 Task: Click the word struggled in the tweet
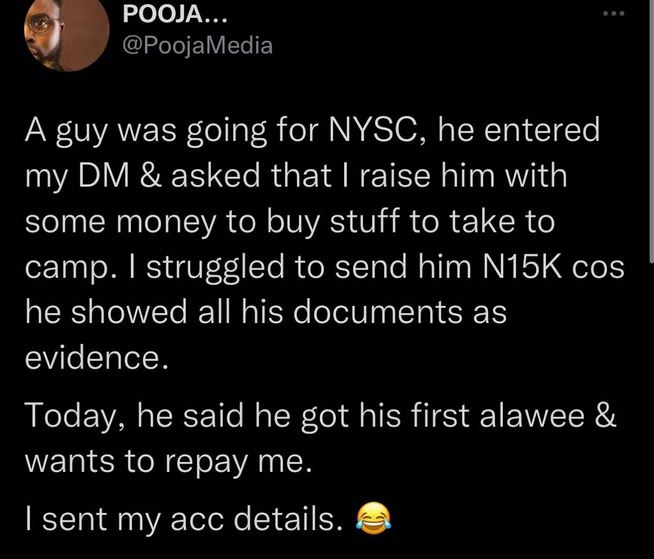[x=215, y=269]
